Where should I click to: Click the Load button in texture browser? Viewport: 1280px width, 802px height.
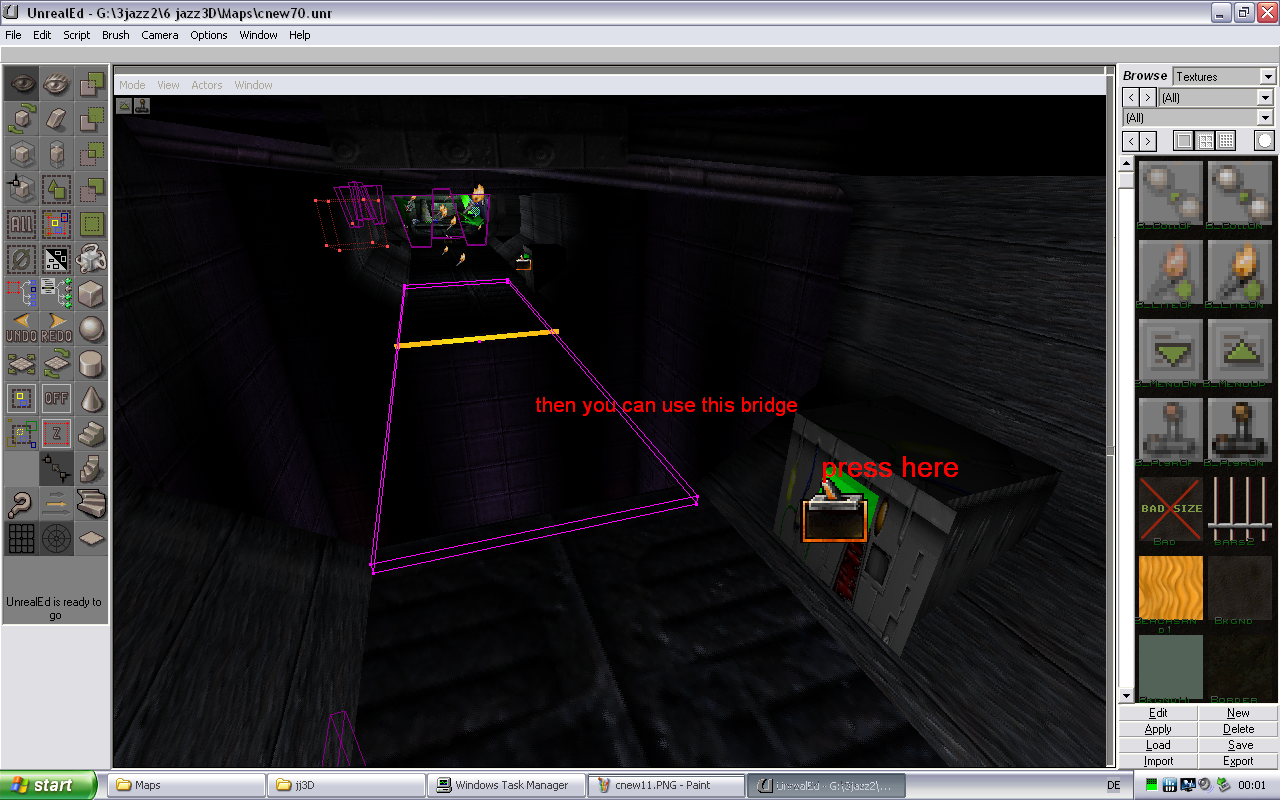tap(1158, 745)
